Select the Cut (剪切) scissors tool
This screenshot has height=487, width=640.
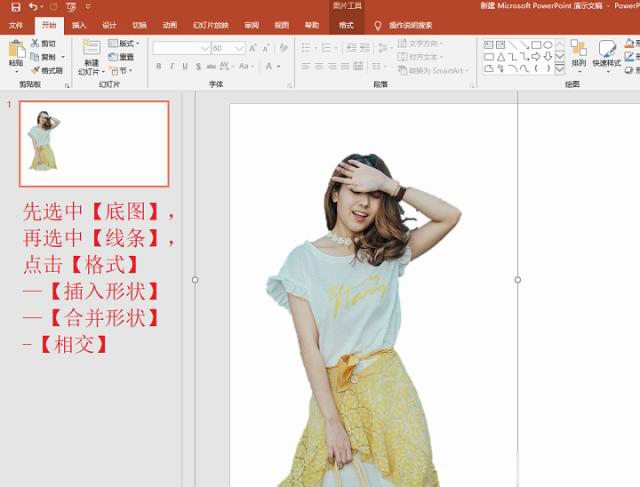point(43,44)
